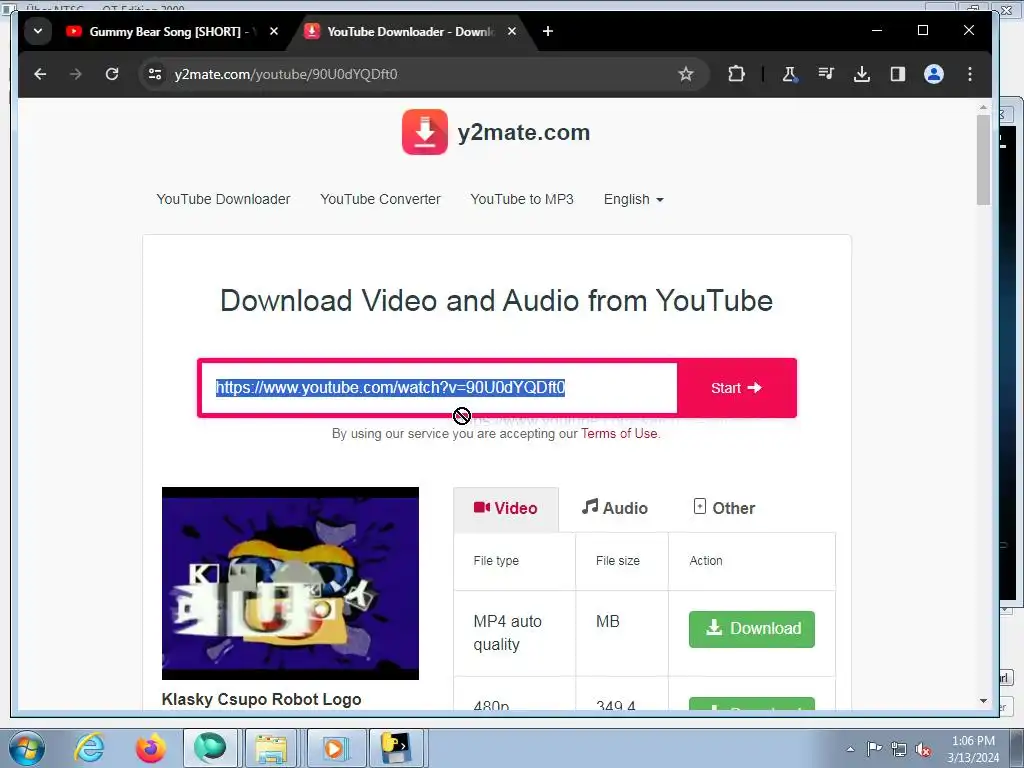Image resolution: width=1024 pixels, height=768 pixels.
Task: Click the browser forward arrow
Action: pyautogui.click(x=76, y=74)
